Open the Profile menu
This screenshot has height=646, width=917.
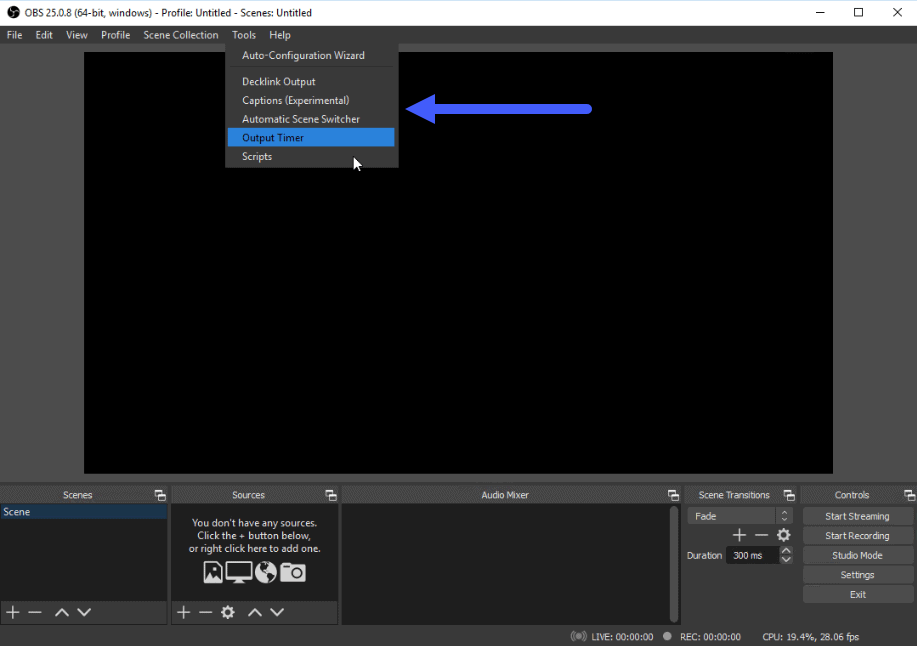[x=115, y=35]
